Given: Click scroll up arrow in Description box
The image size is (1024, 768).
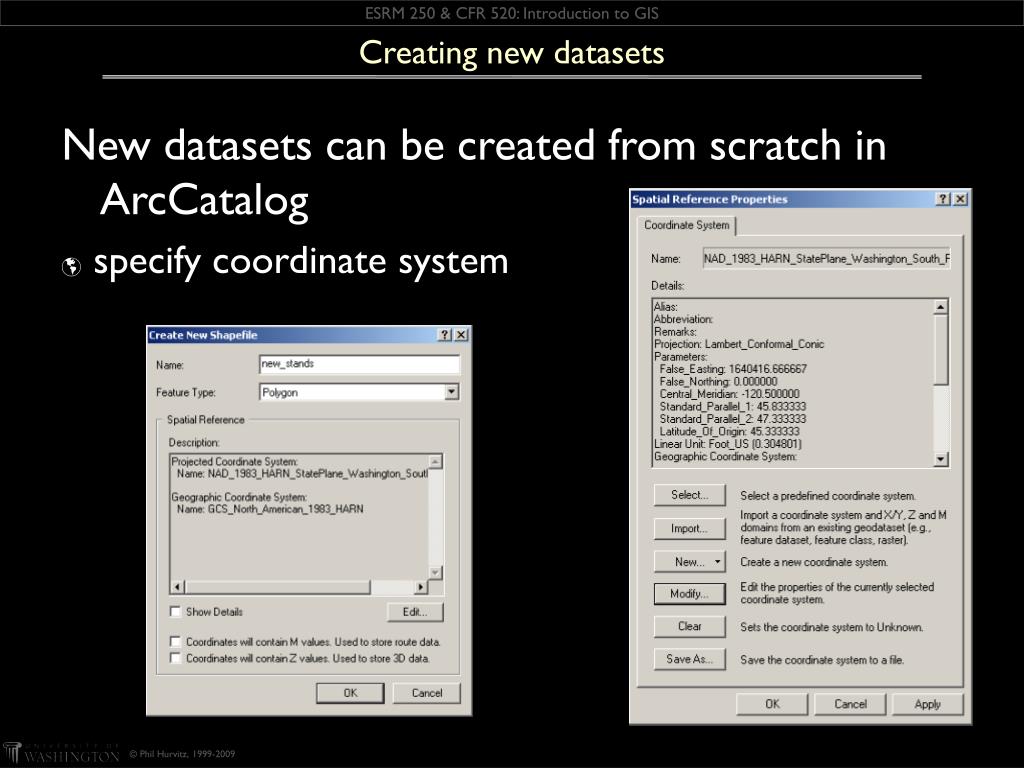Looking at the screenshot, I should [x=436, y=462].
